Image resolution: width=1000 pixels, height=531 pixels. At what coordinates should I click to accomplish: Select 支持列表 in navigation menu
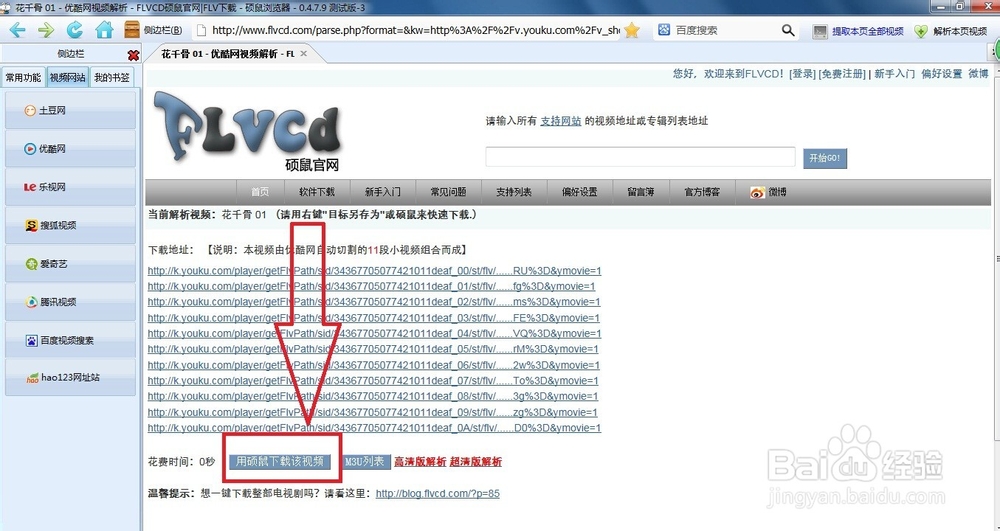point(514,192)
